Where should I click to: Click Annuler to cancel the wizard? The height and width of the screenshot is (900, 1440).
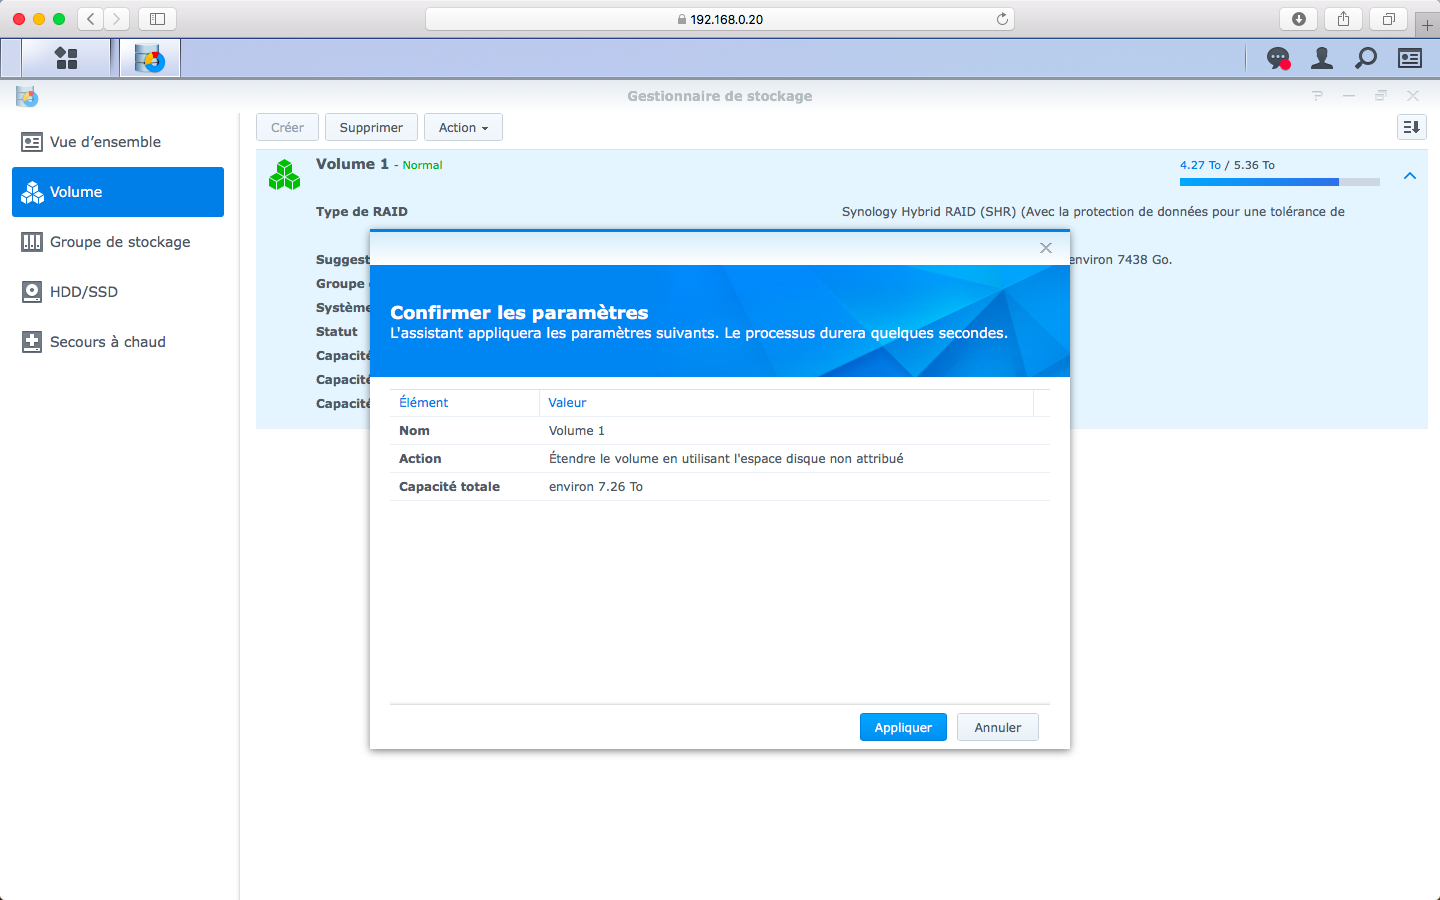click(998, 727)
